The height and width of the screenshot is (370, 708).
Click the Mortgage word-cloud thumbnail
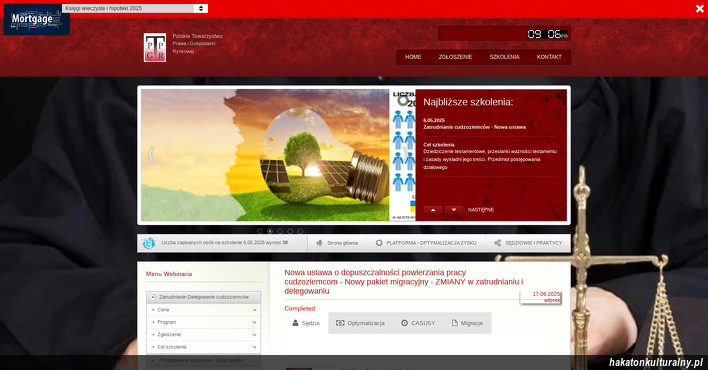point(36,20)
